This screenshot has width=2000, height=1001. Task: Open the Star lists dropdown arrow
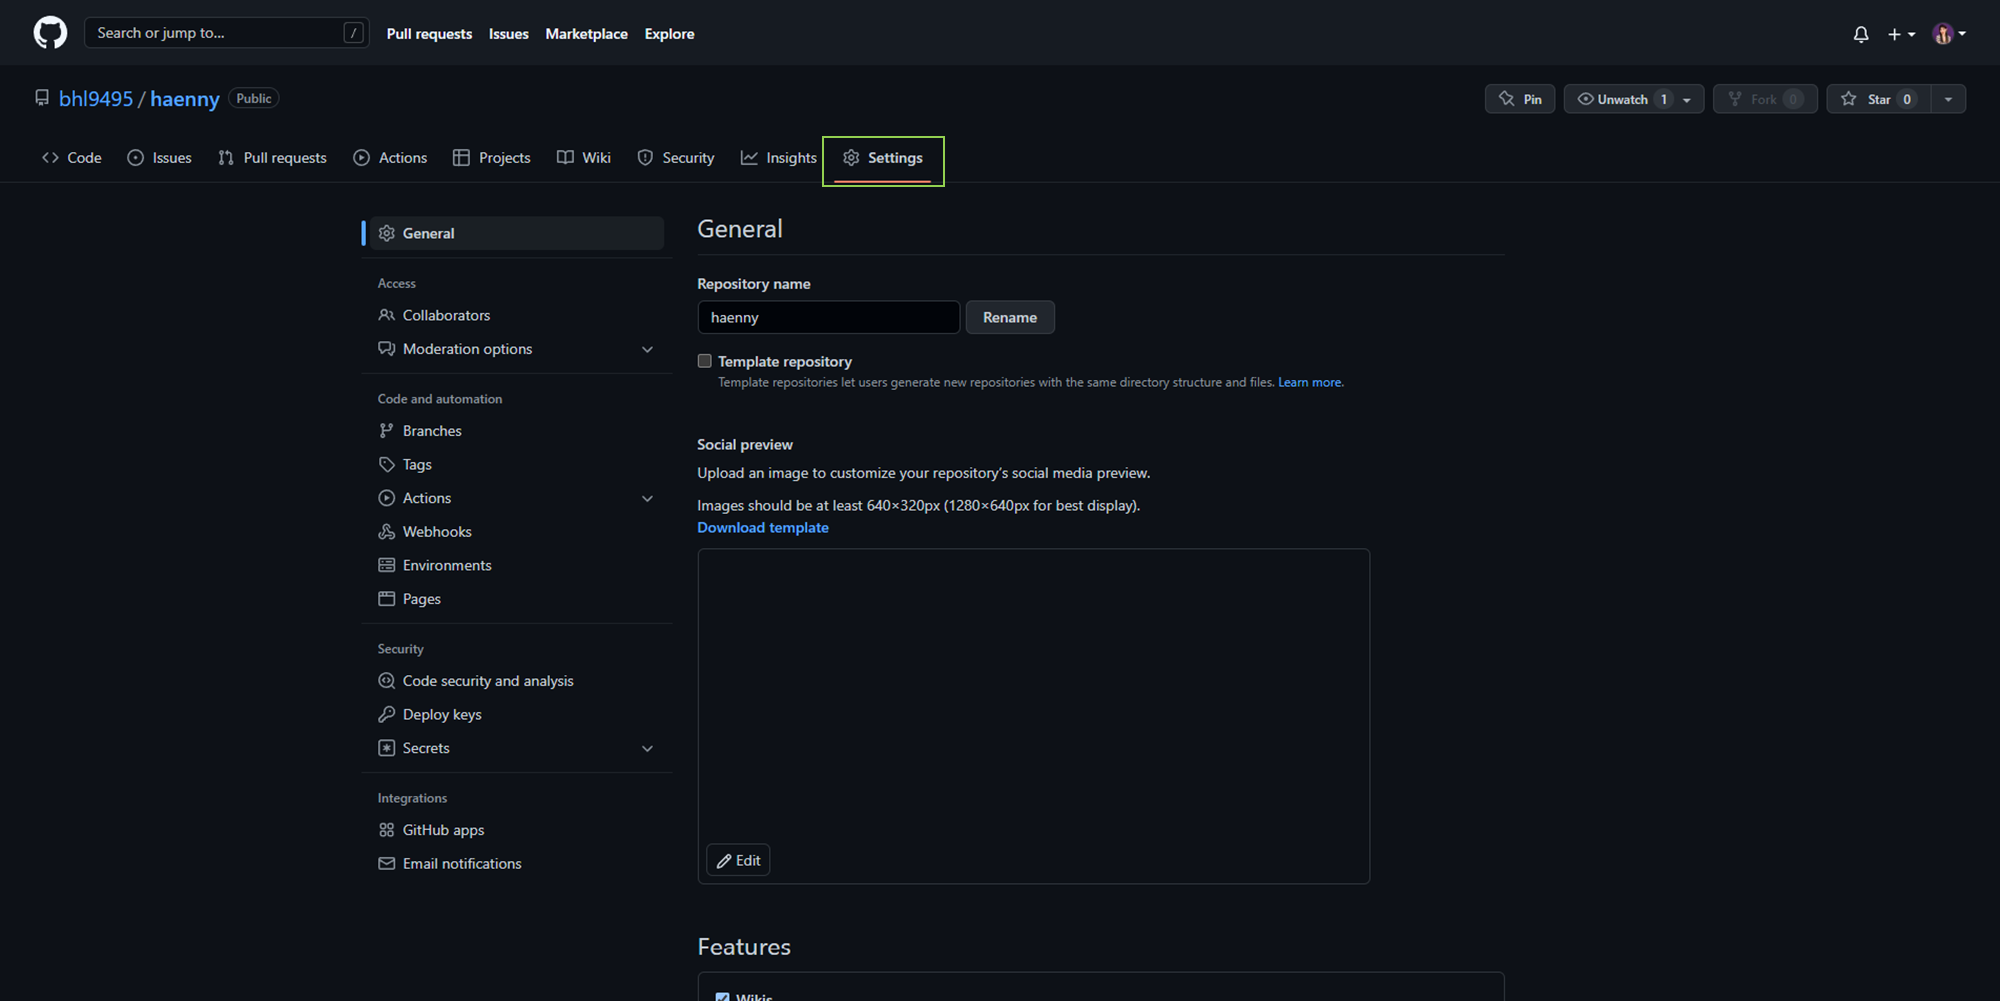pyautogui.click(x=1948, y=99)
